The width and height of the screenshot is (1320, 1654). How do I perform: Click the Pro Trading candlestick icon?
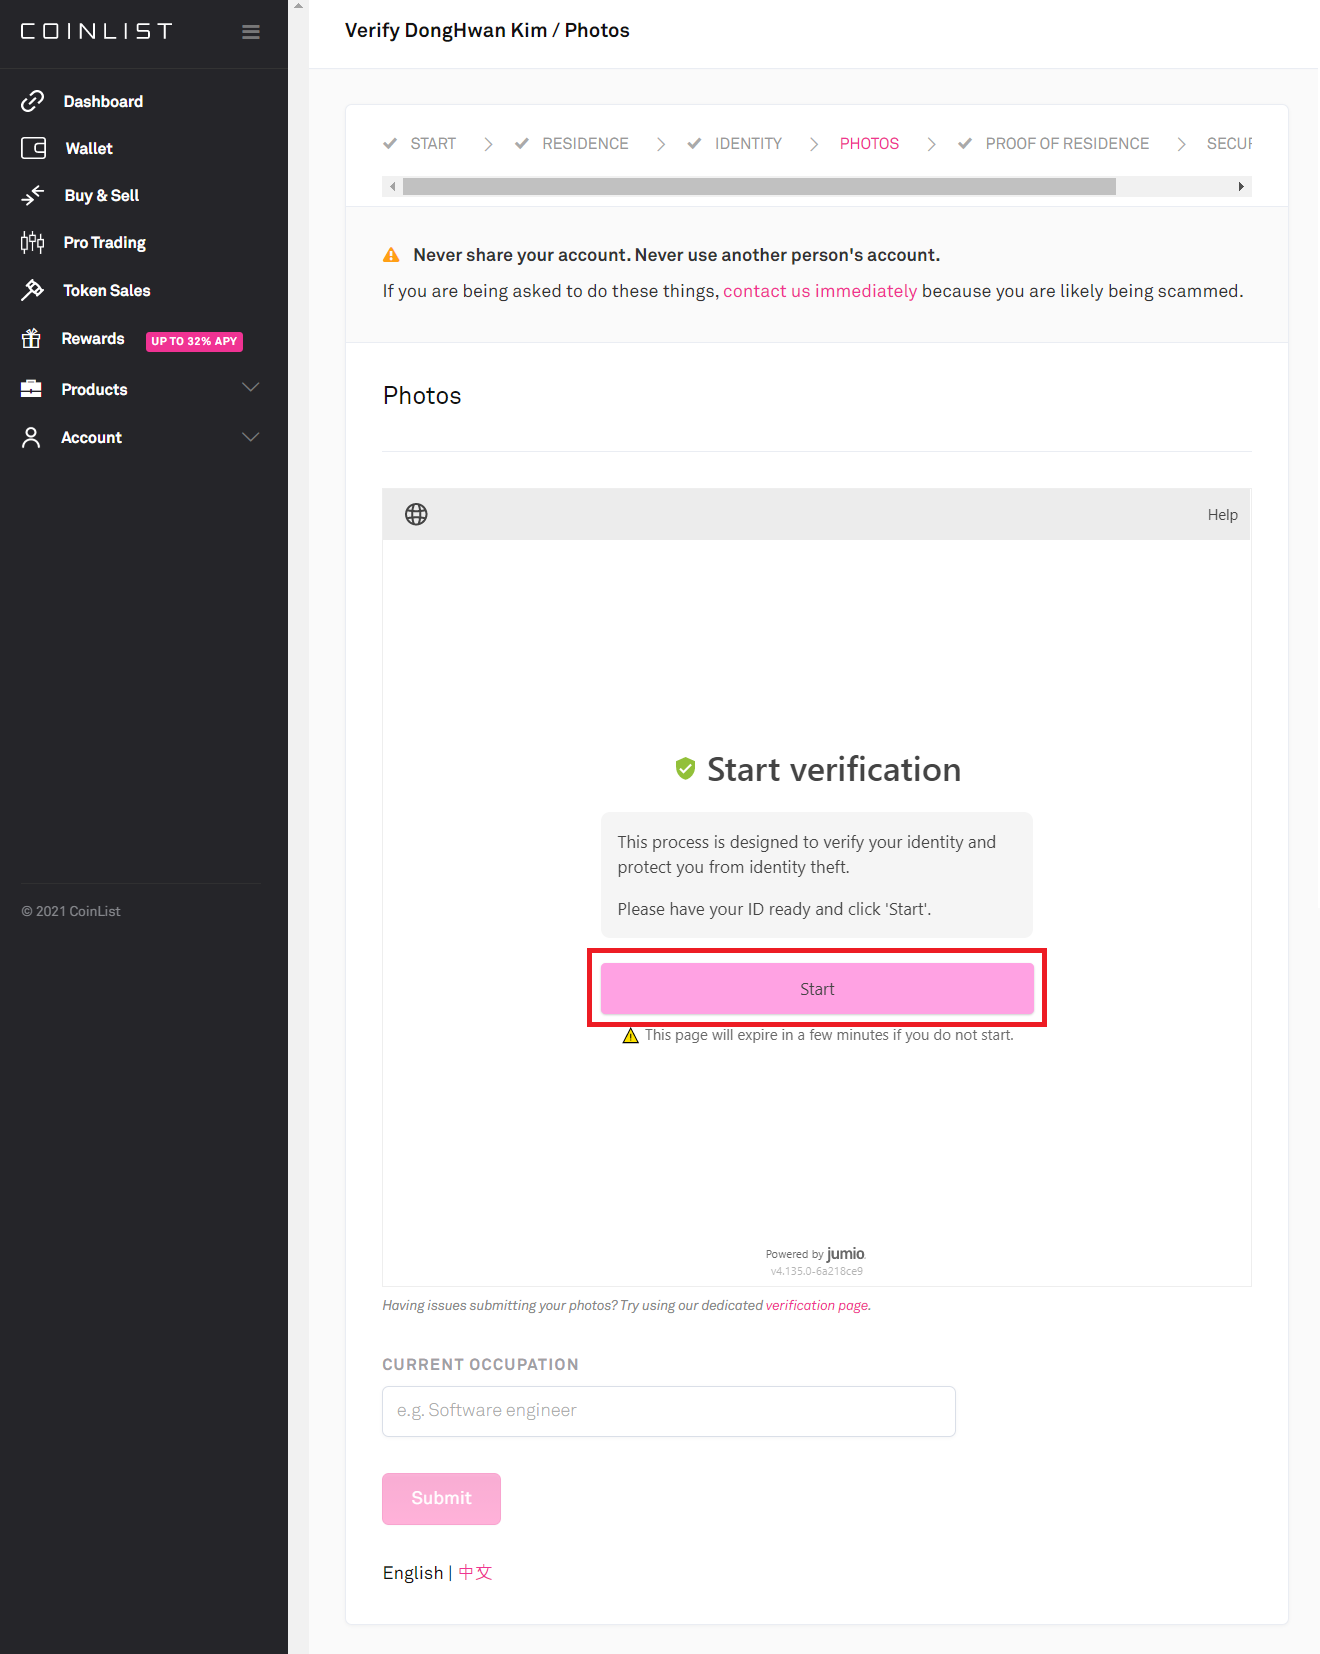tap(33, 242)
